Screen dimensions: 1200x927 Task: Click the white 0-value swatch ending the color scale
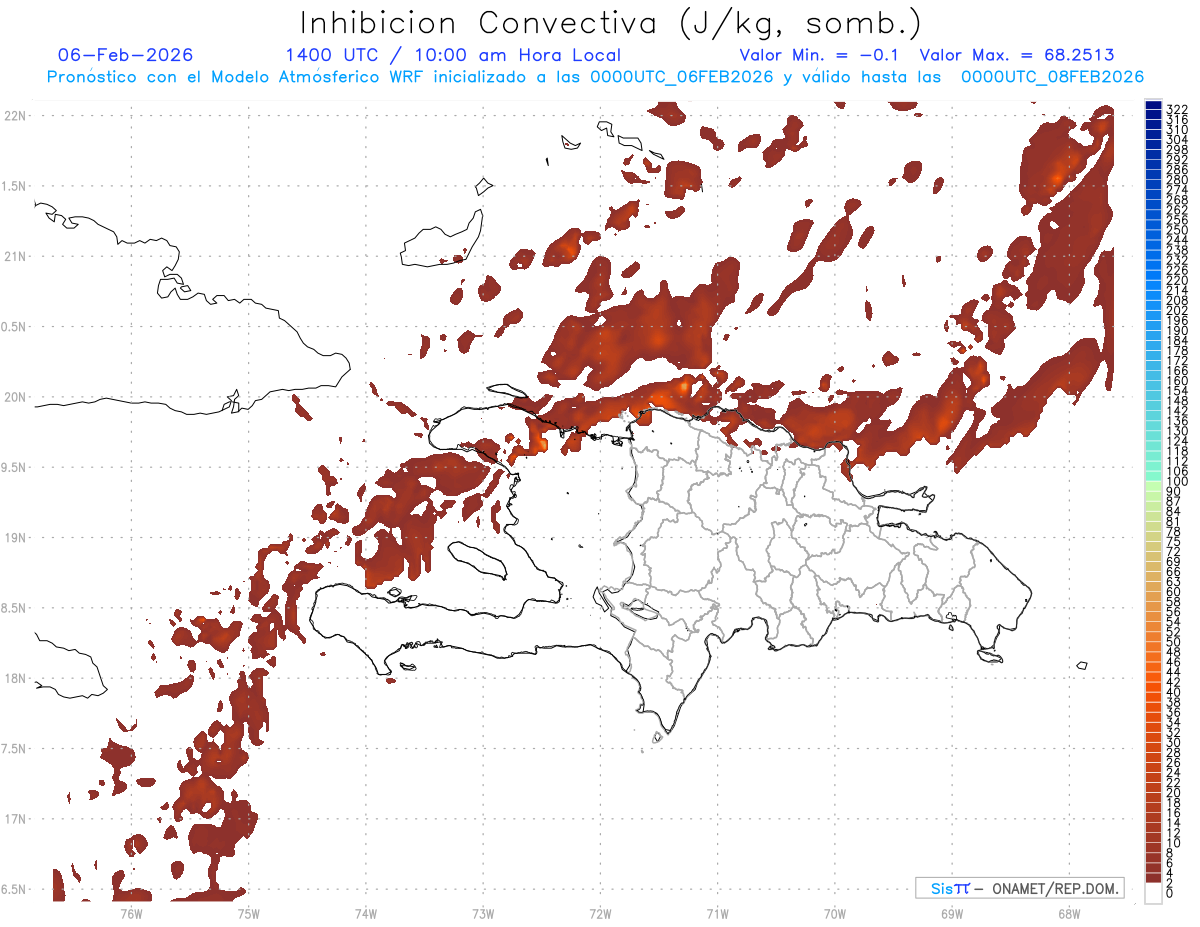[x=1153, y=894]
